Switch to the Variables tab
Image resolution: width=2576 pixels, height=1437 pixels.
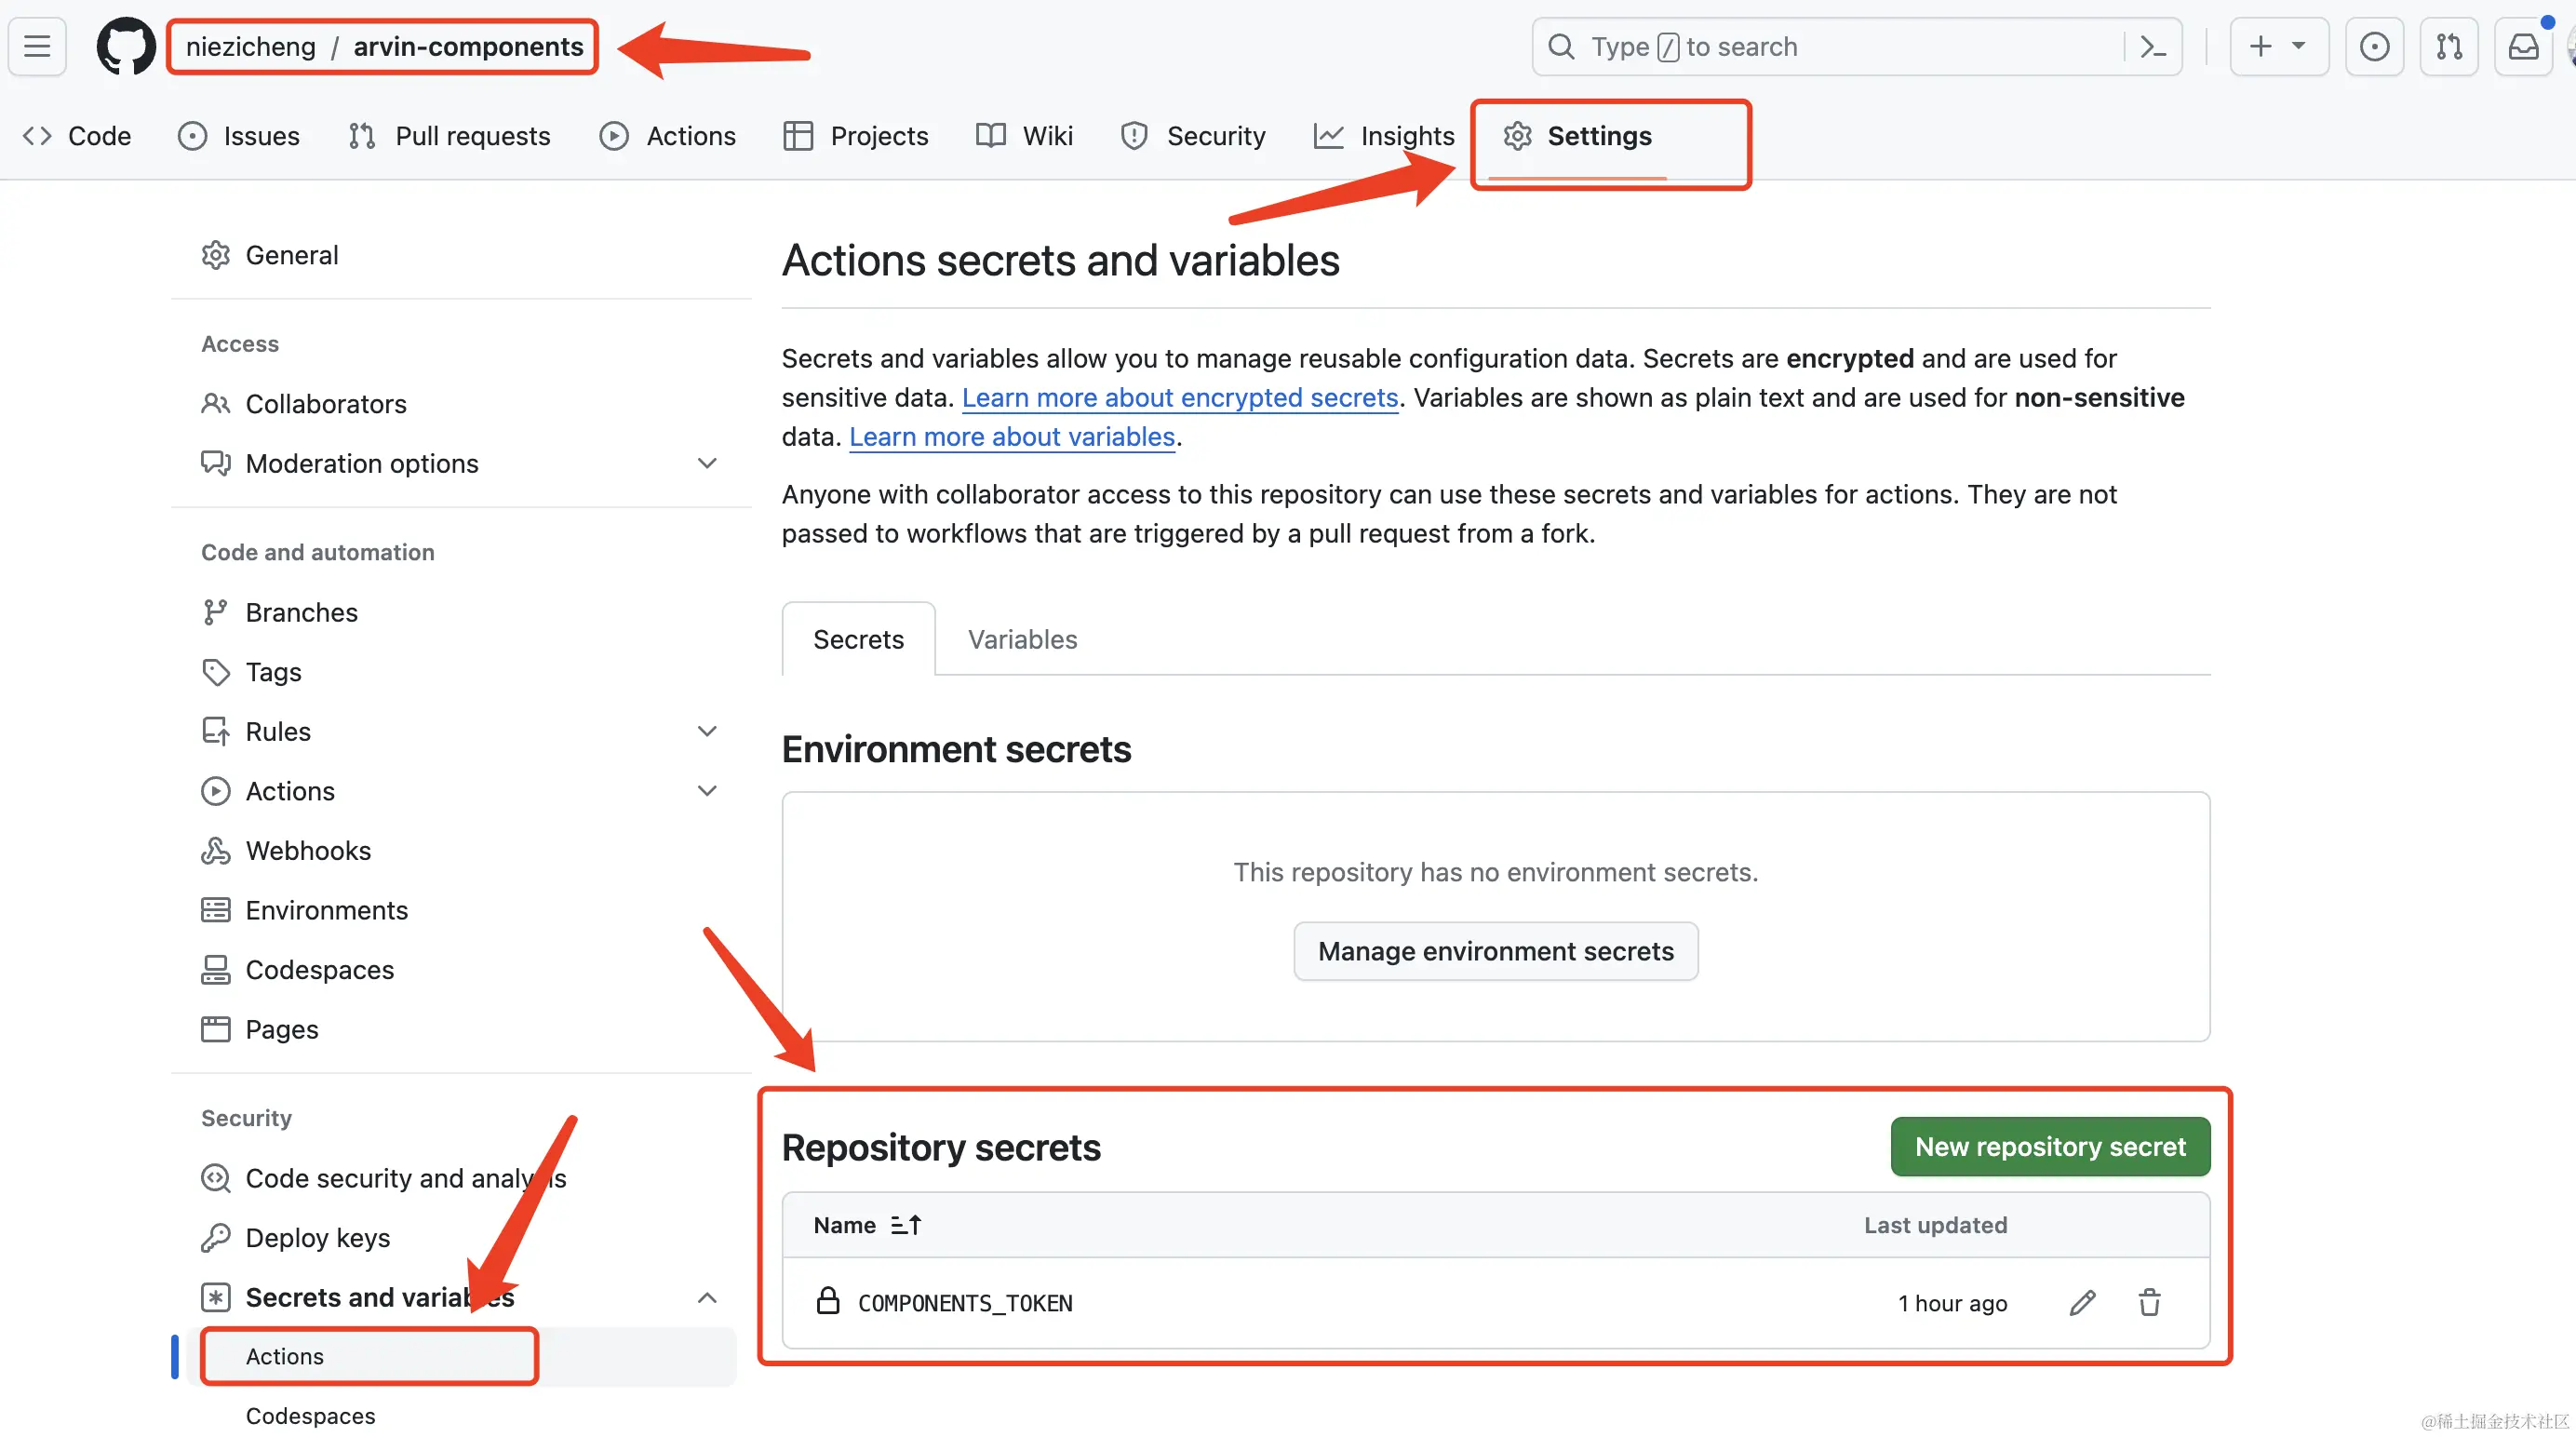(1022, 638)
